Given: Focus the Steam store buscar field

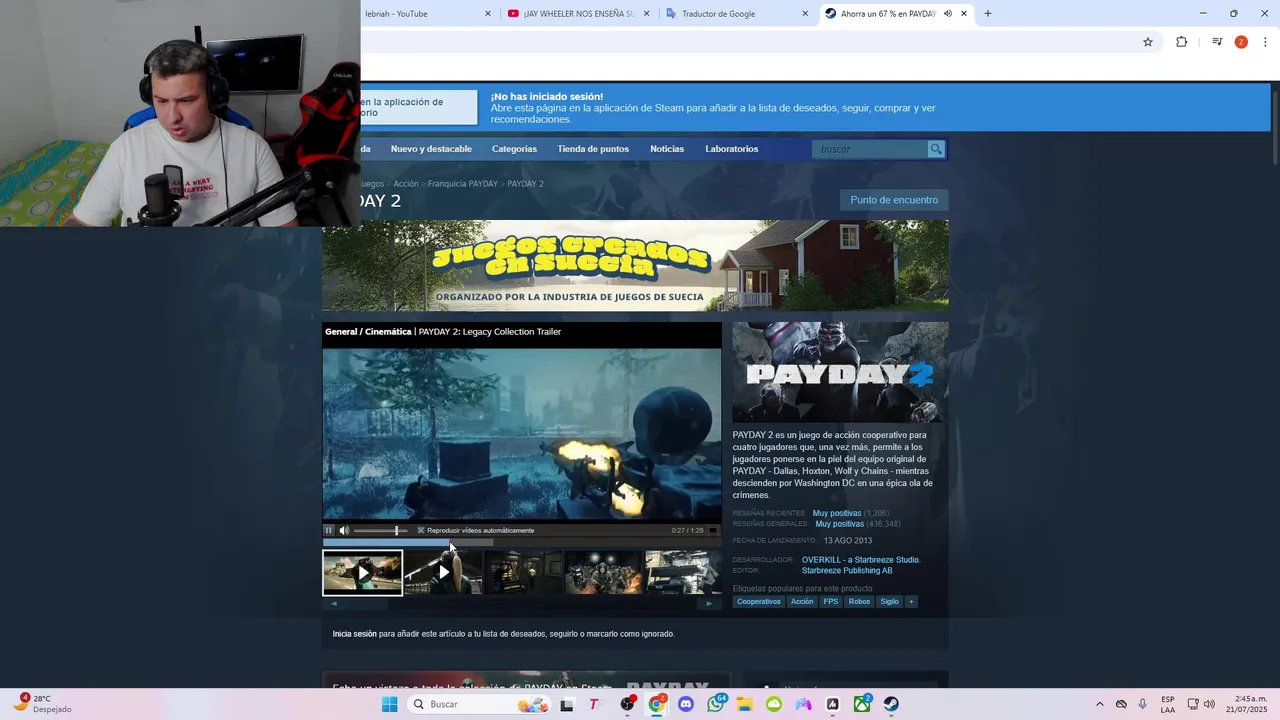Looking at the screenshot, I should coord(870,149).
